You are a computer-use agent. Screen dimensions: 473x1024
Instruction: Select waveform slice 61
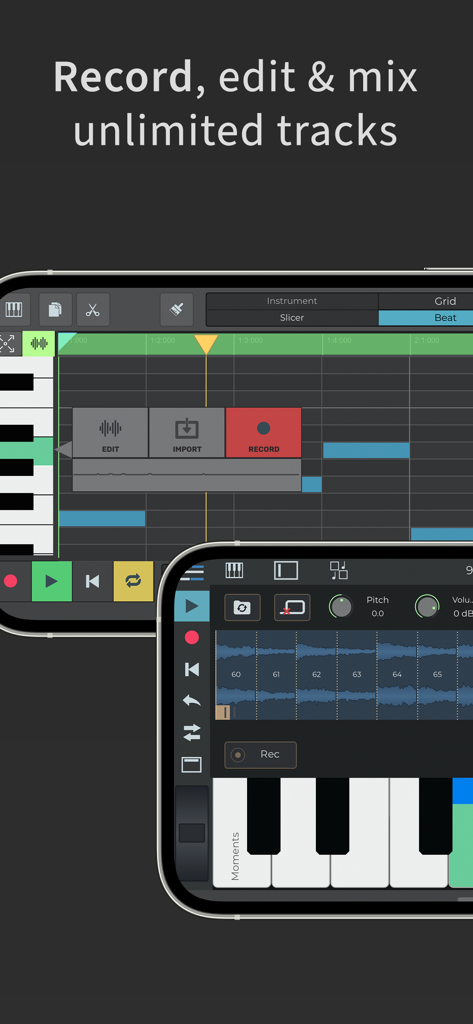(276, 675)
